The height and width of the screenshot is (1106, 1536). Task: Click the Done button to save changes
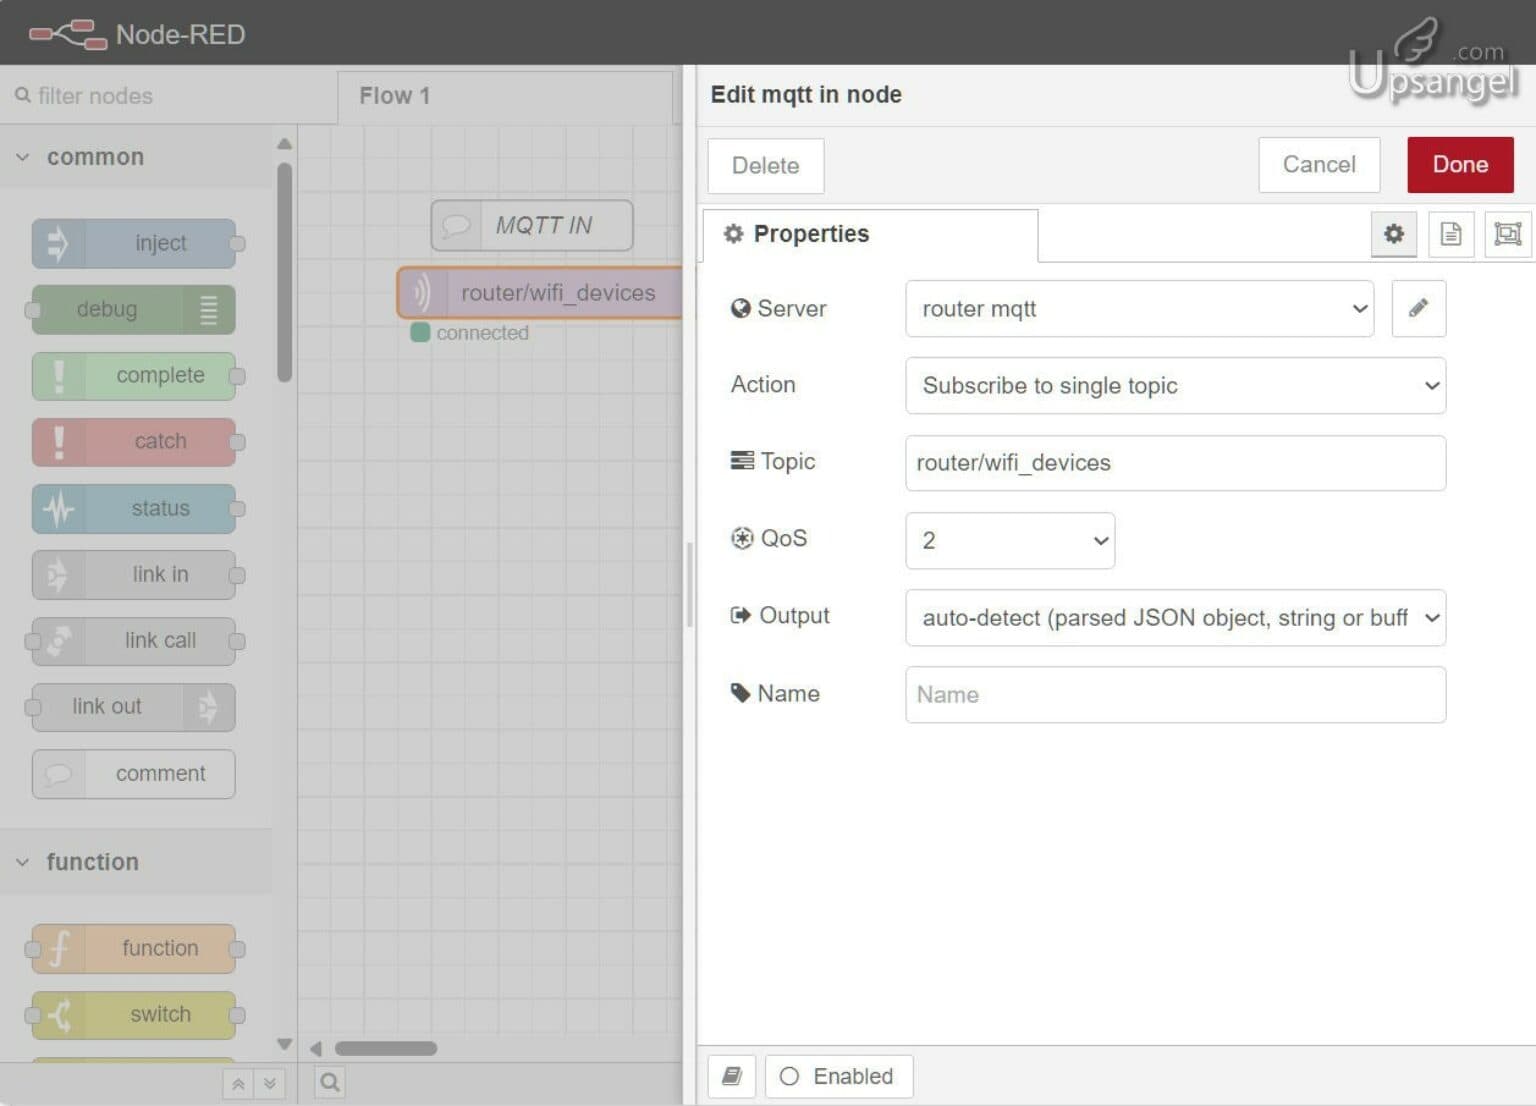click(1460, 164)
